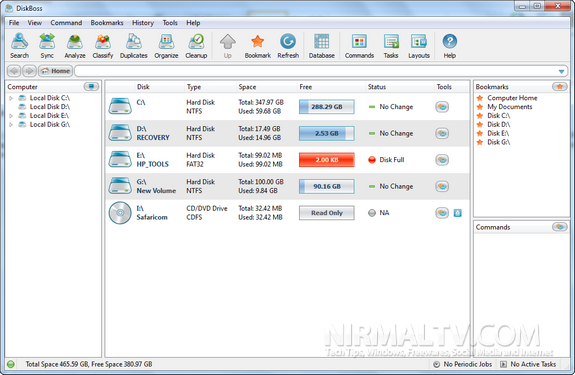Click the G:\ New Volume tools icon
This screenshot has height=375, width=575.
[x=442, y=186]
